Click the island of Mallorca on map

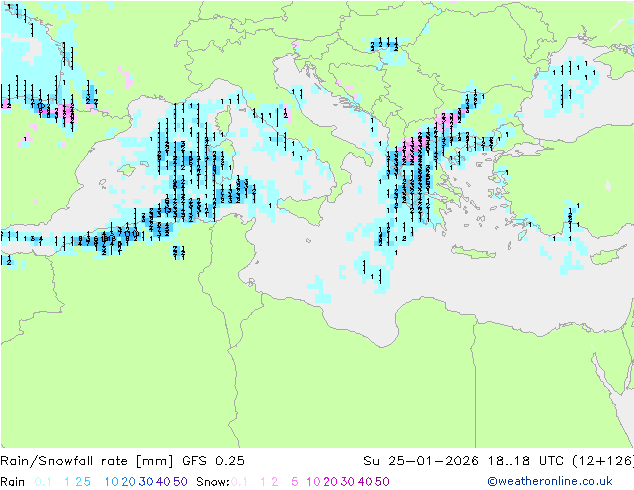[x=127, y=170]
